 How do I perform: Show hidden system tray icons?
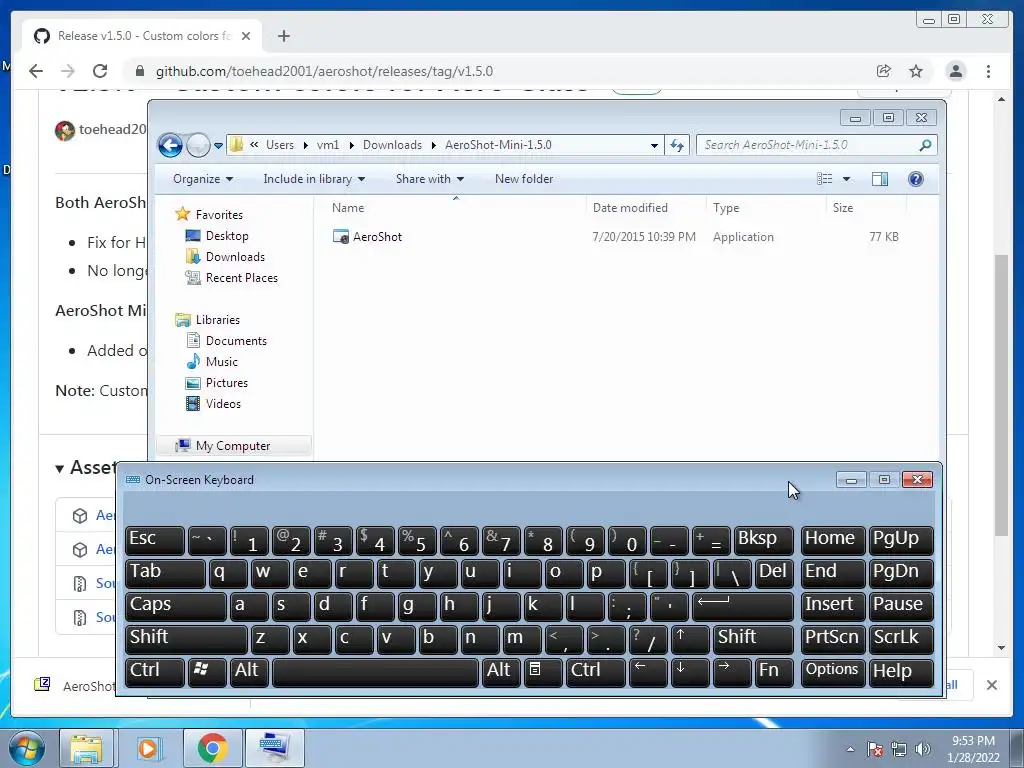click(x=850, y=749)
